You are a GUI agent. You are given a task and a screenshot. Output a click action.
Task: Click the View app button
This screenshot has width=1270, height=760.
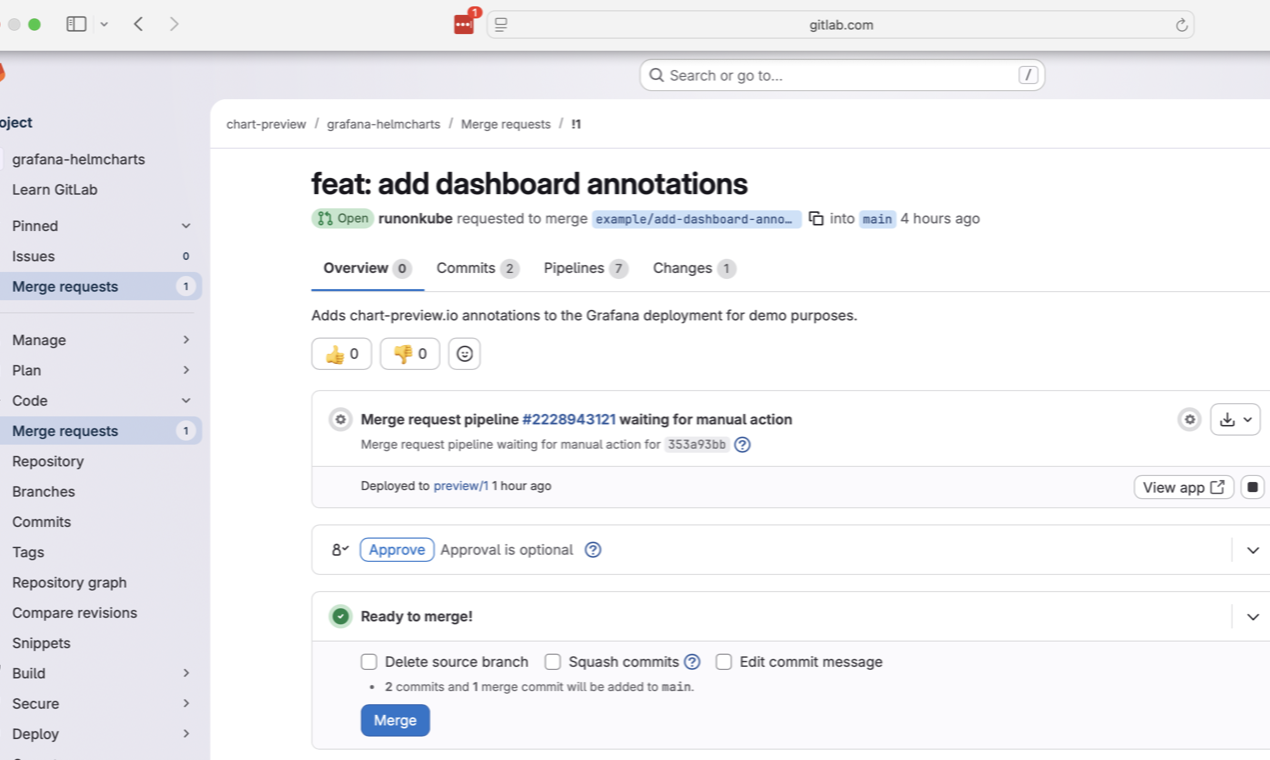[1184, 488]
